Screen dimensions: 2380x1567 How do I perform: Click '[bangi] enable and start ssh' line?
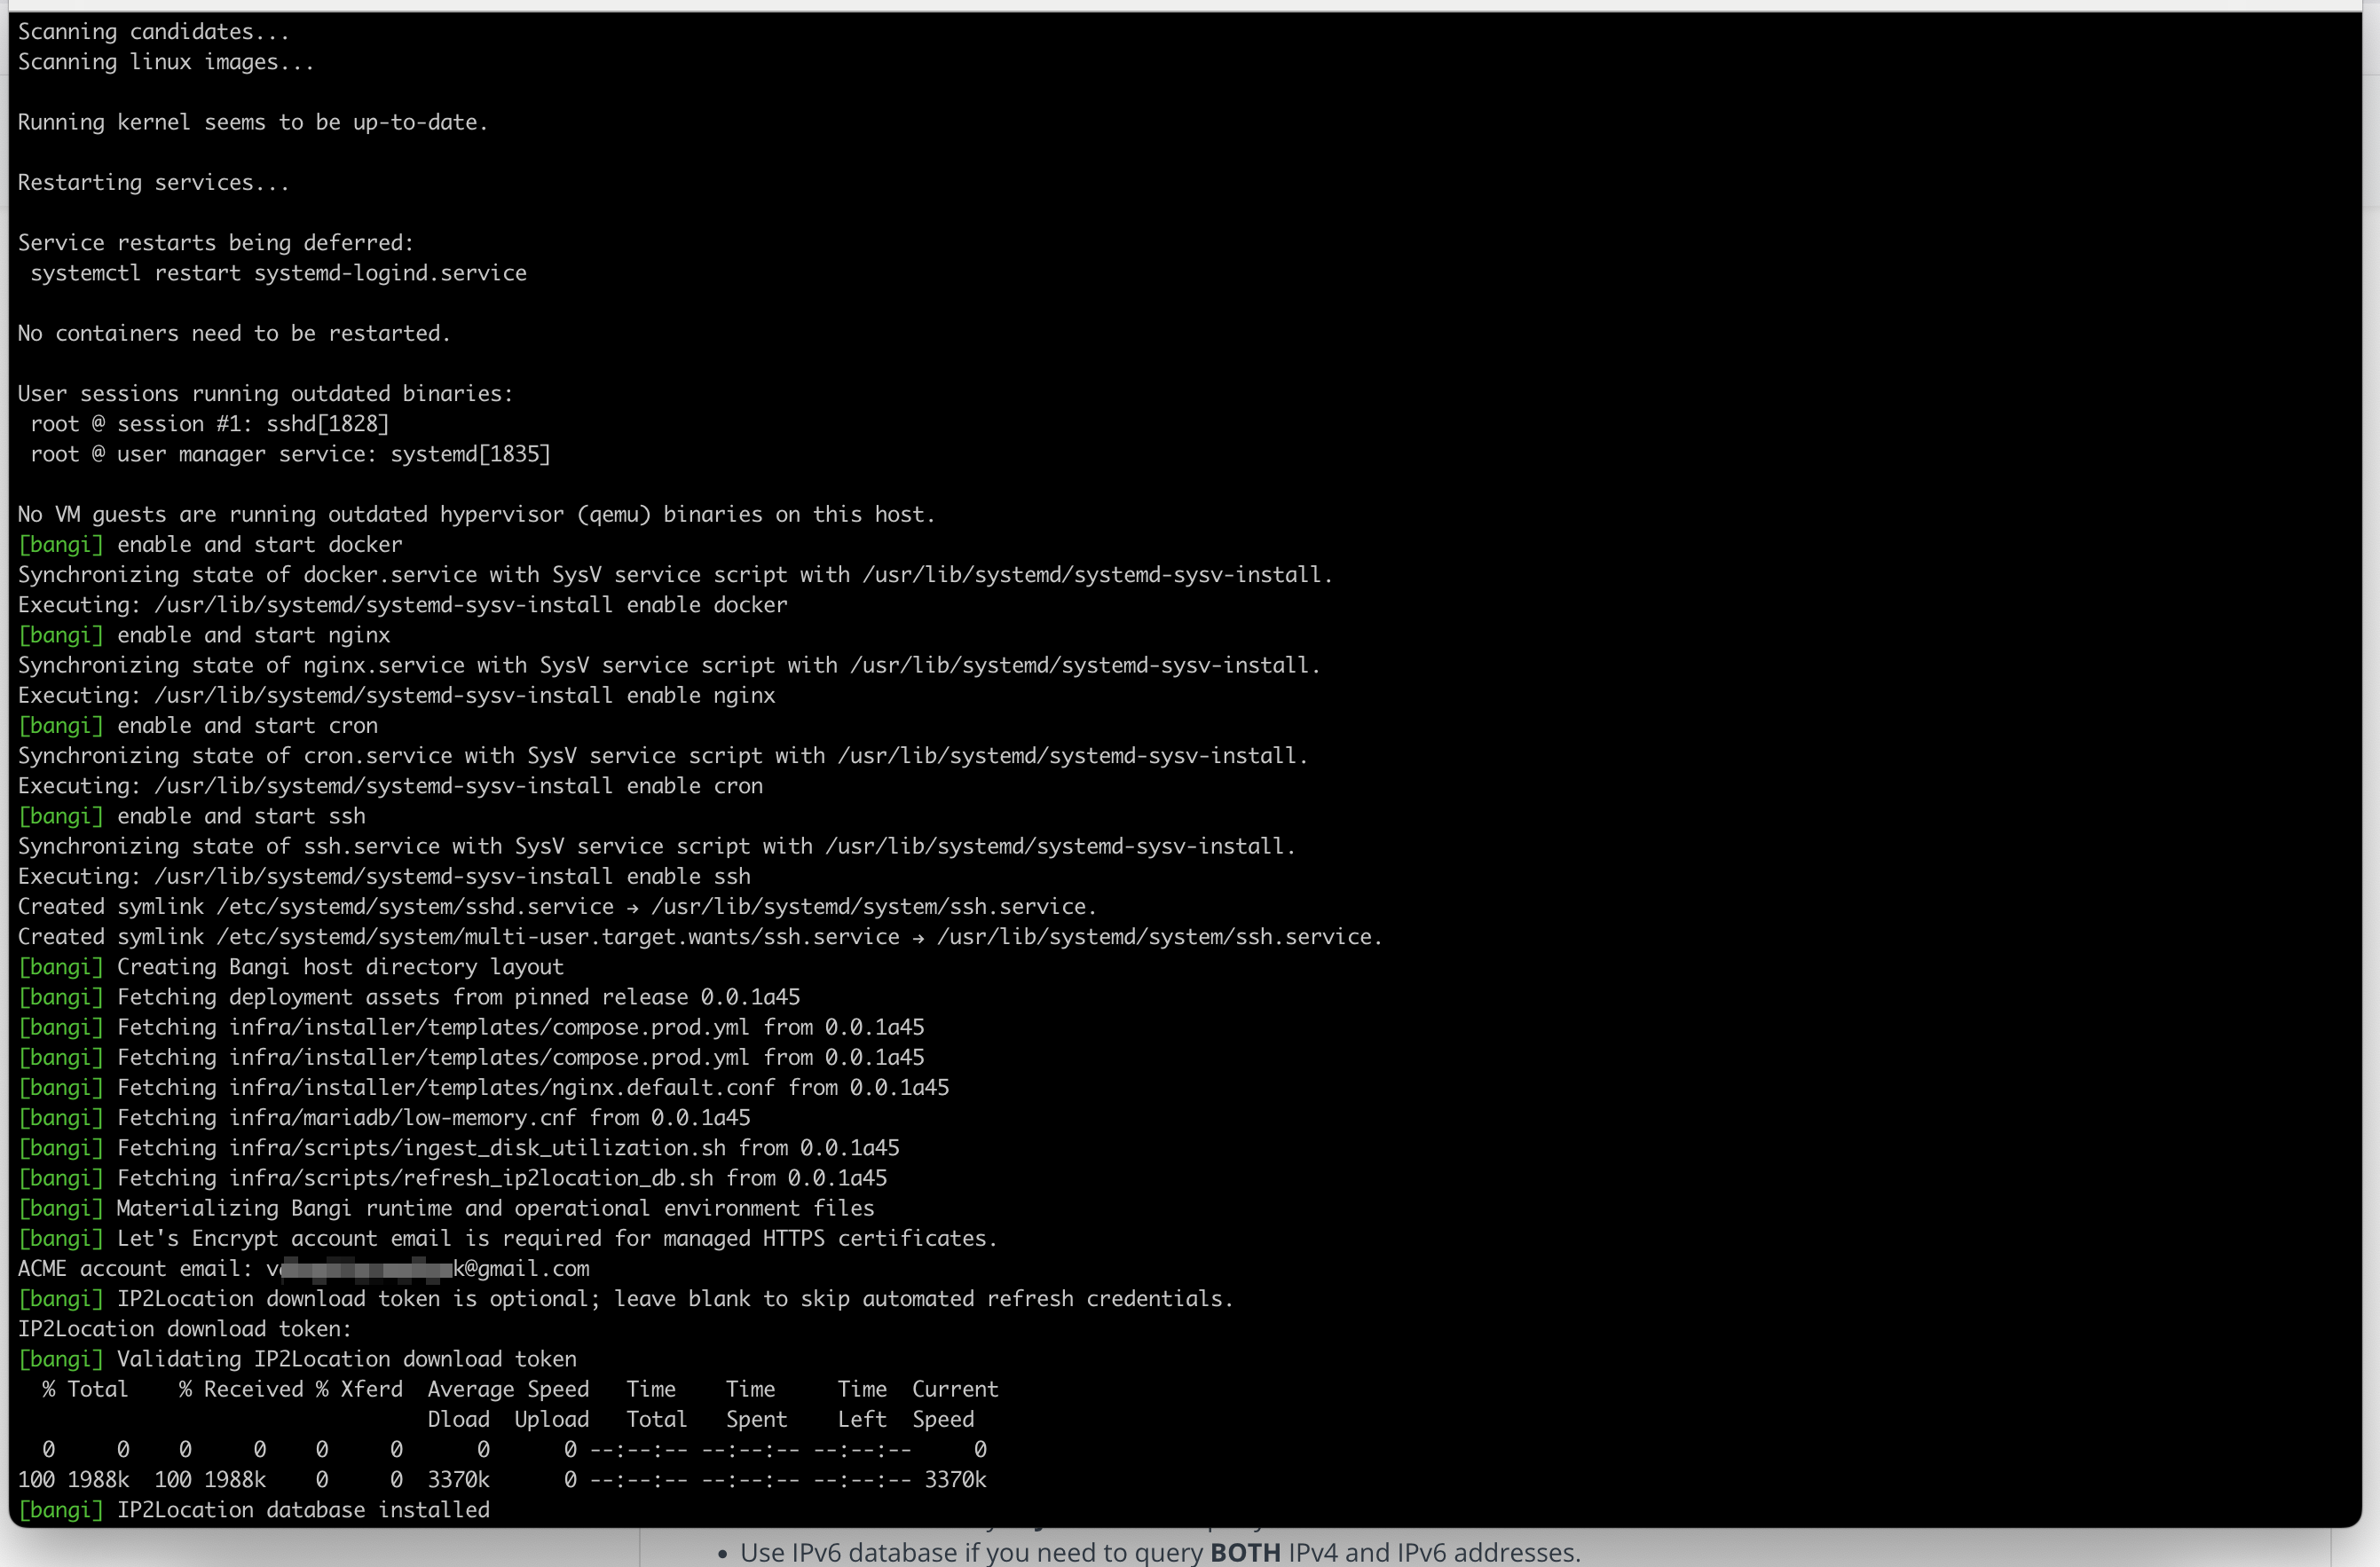pos(192,816)
